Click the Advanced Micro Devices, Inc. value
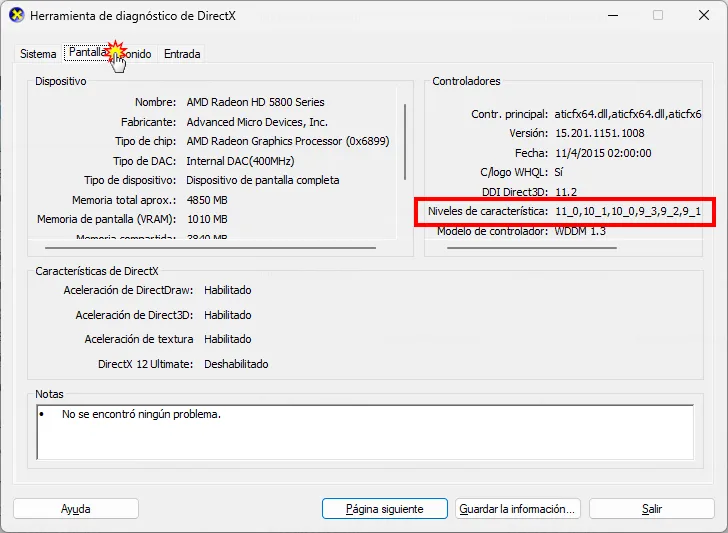The image size is (728, 533). pyautogui.click(x=257, y=122)
